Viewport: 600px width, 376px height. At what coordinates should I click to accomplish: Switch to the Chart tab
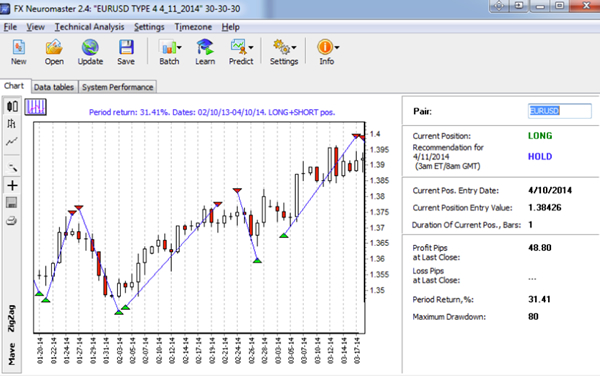point(14,86)
